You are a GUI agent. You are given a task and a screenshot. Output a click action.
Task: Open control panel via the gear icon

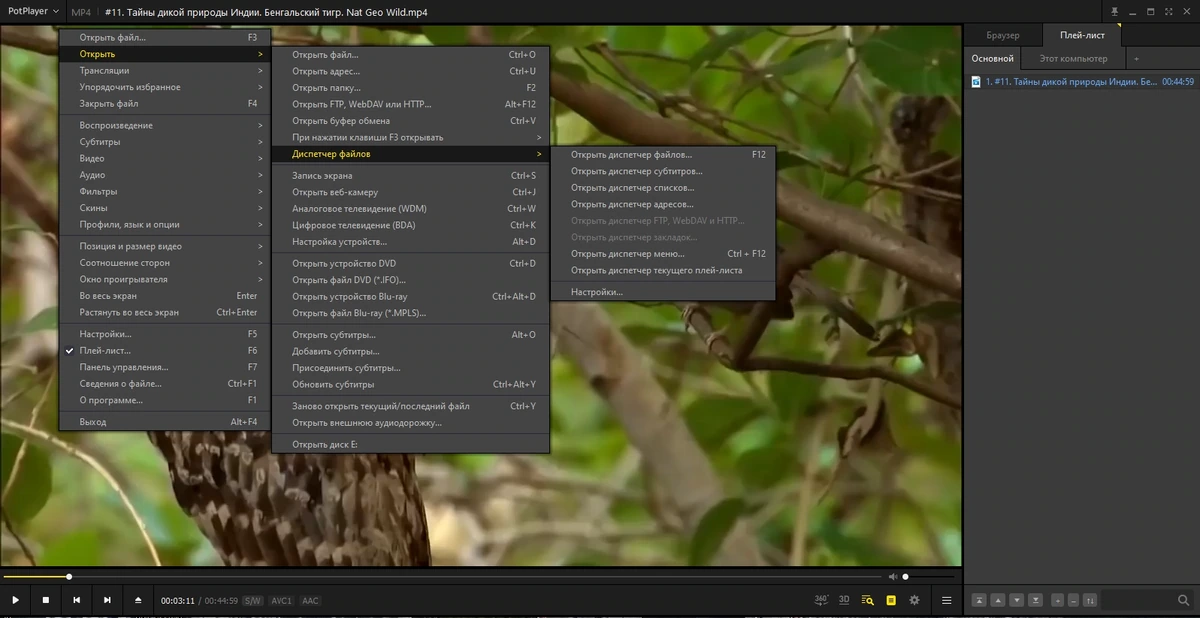click(914, 600)
